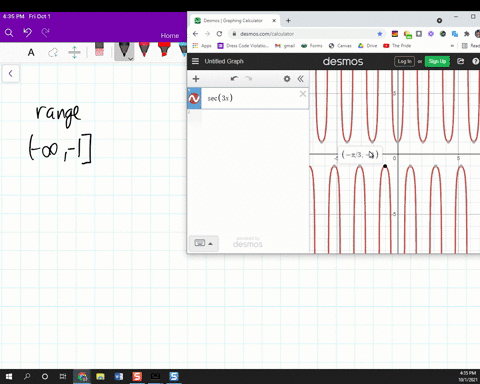
Task: Undo in the Desmos expression list
Action: point(234,79)
